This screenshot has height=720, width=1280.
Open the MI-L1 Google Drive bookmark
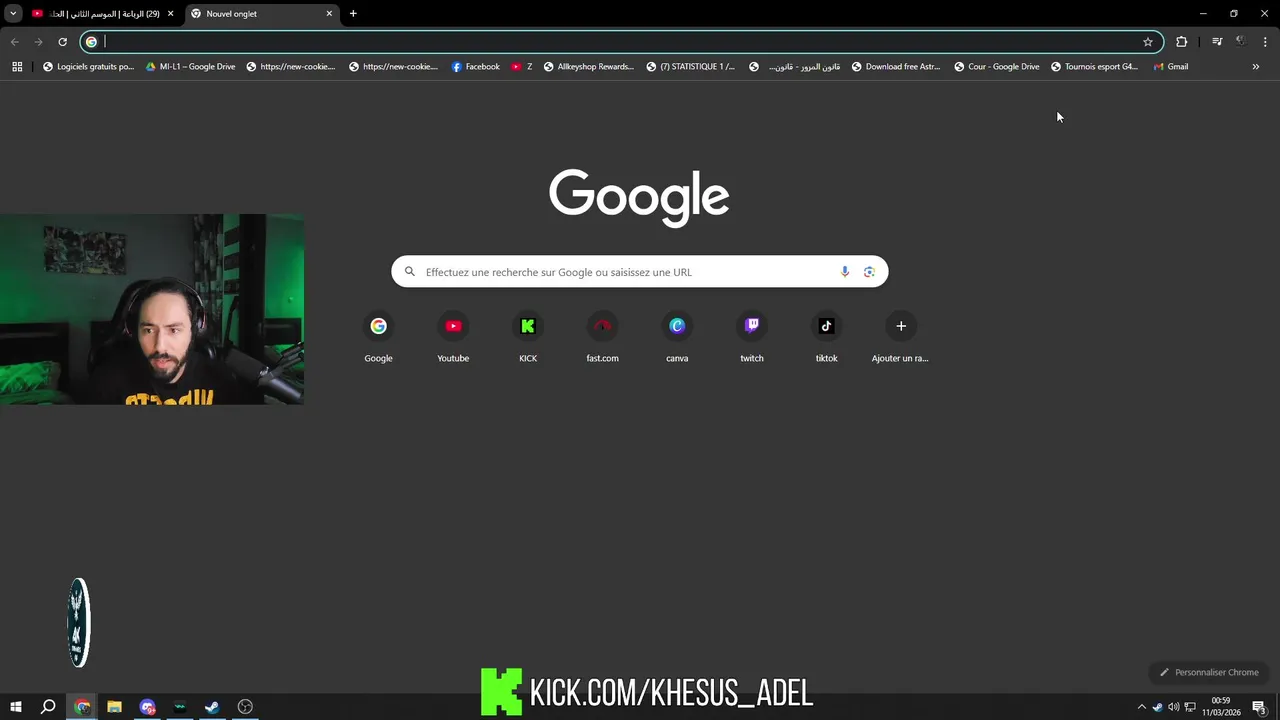coord(191,67)
